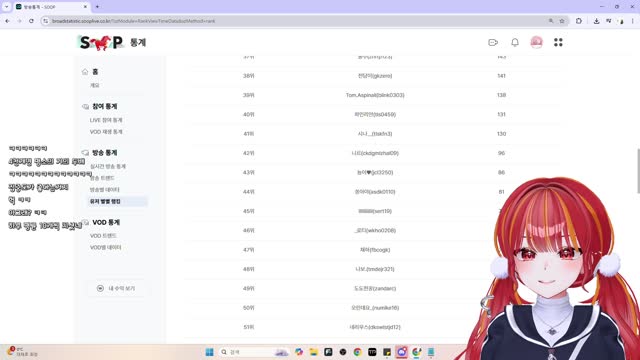Open the Chrome three-dot menu
This screenshot has height=360, width=640.
click(x=633, y=21)
